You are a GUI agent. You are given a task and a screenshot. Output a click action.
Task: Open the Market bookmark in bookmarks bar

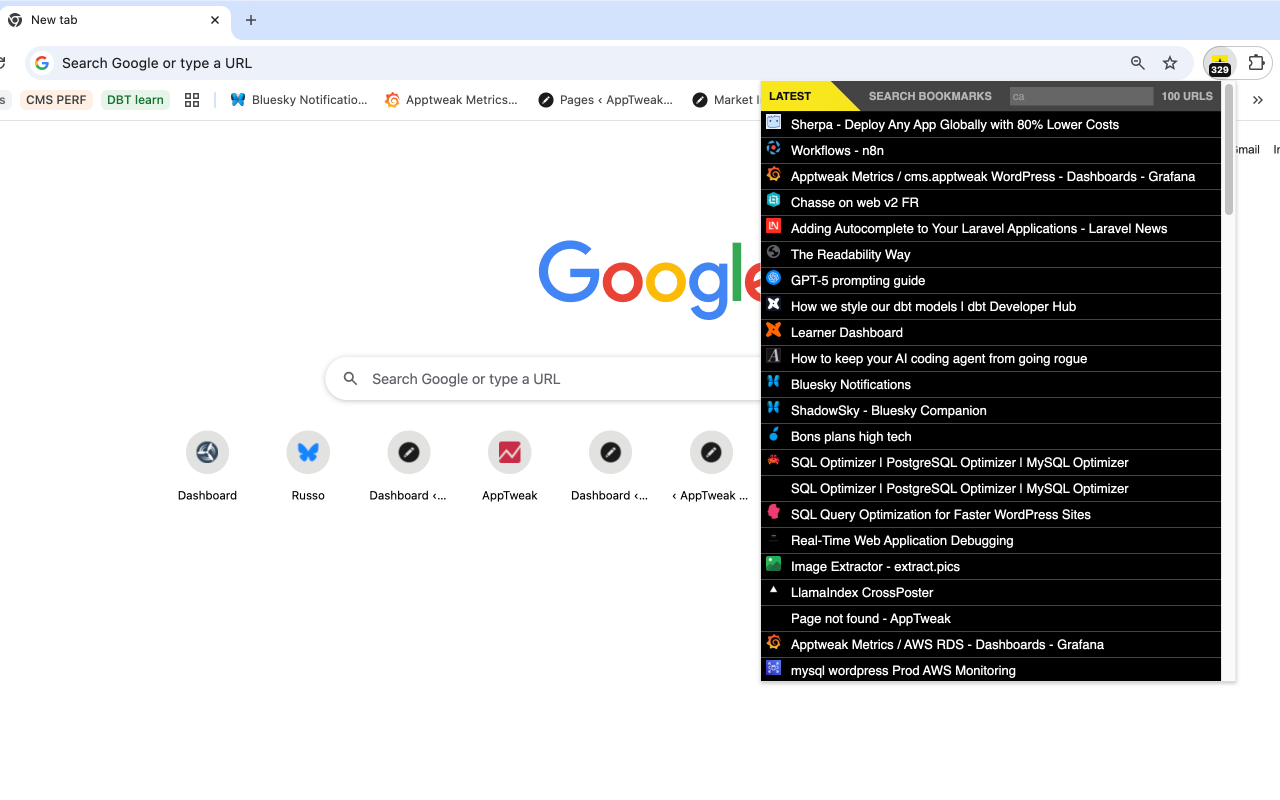pos(725,100)
